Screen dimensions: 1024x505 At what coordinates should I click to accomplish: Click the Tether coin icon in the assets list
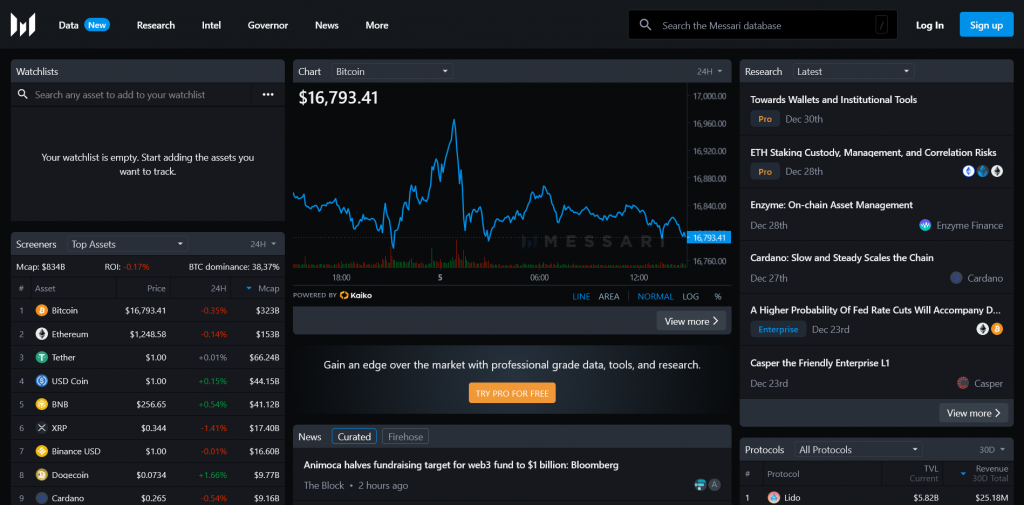point(42,357)
